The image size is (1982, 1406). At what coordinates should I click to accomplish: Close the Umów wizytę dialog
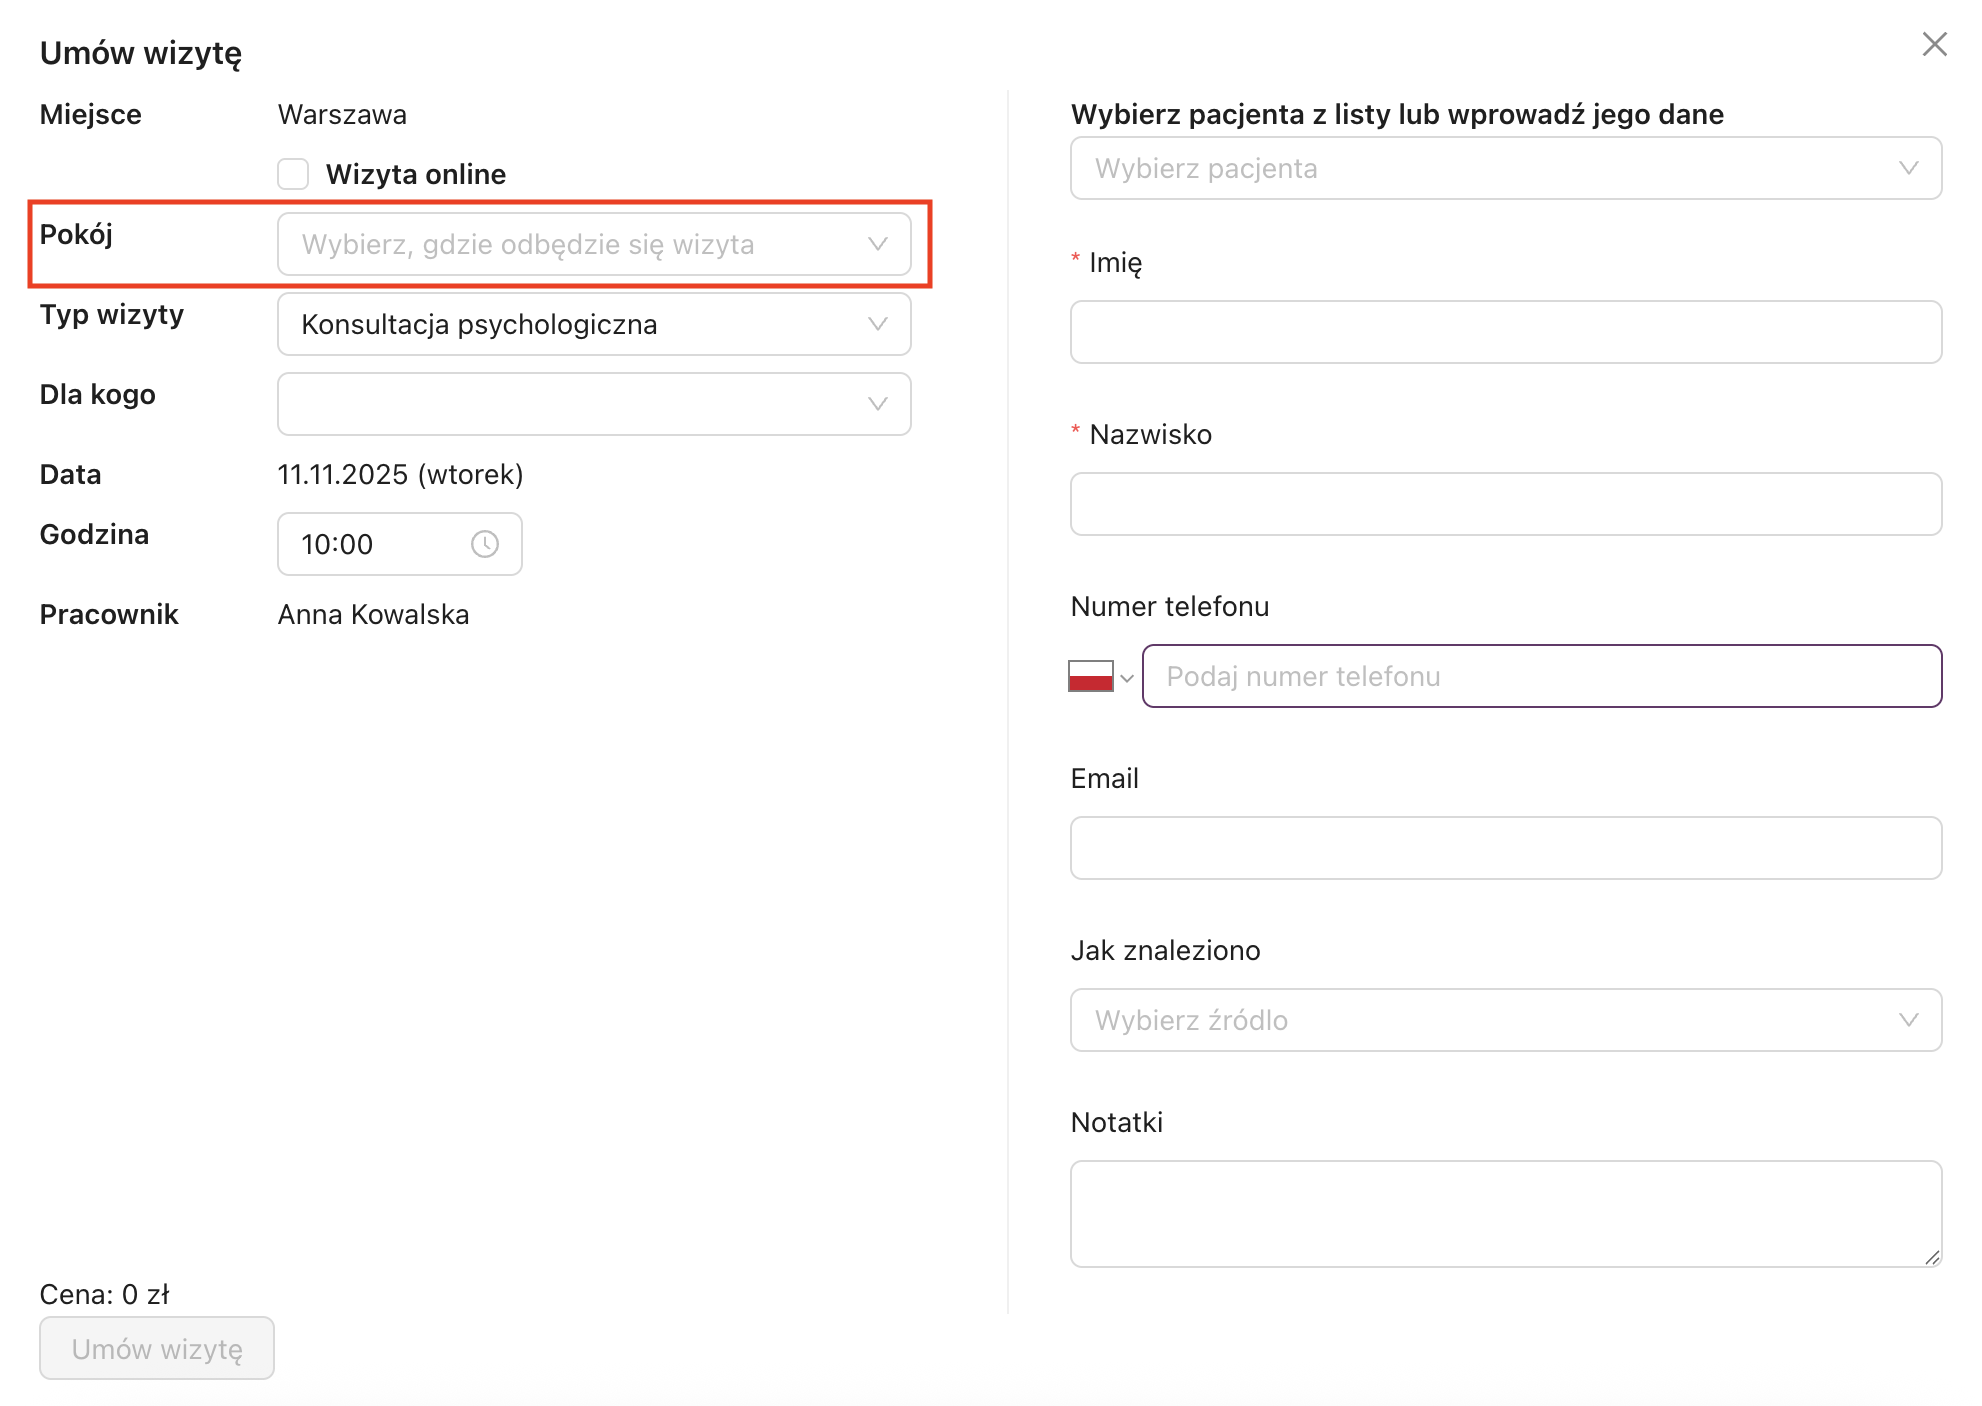point(1934,44)
